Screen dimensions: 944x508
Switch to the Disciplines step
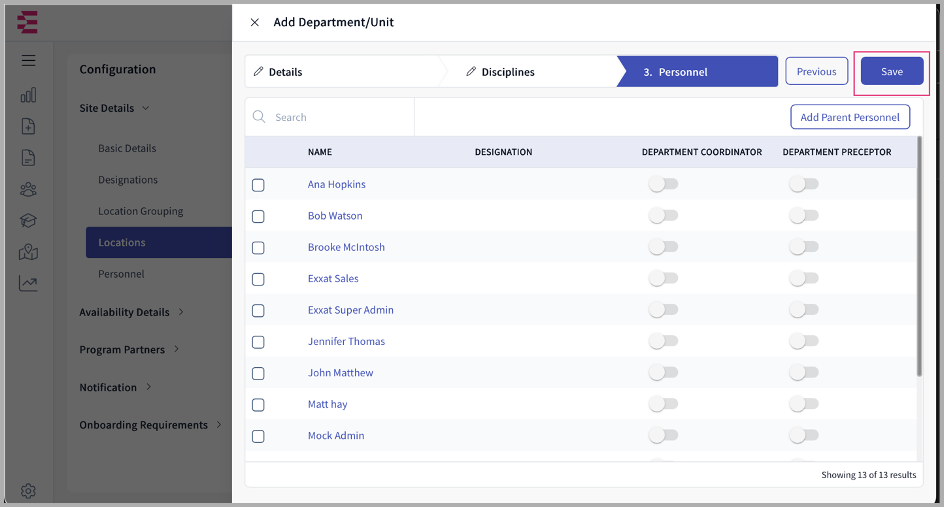pyautogui.click(x=507, y=72)
